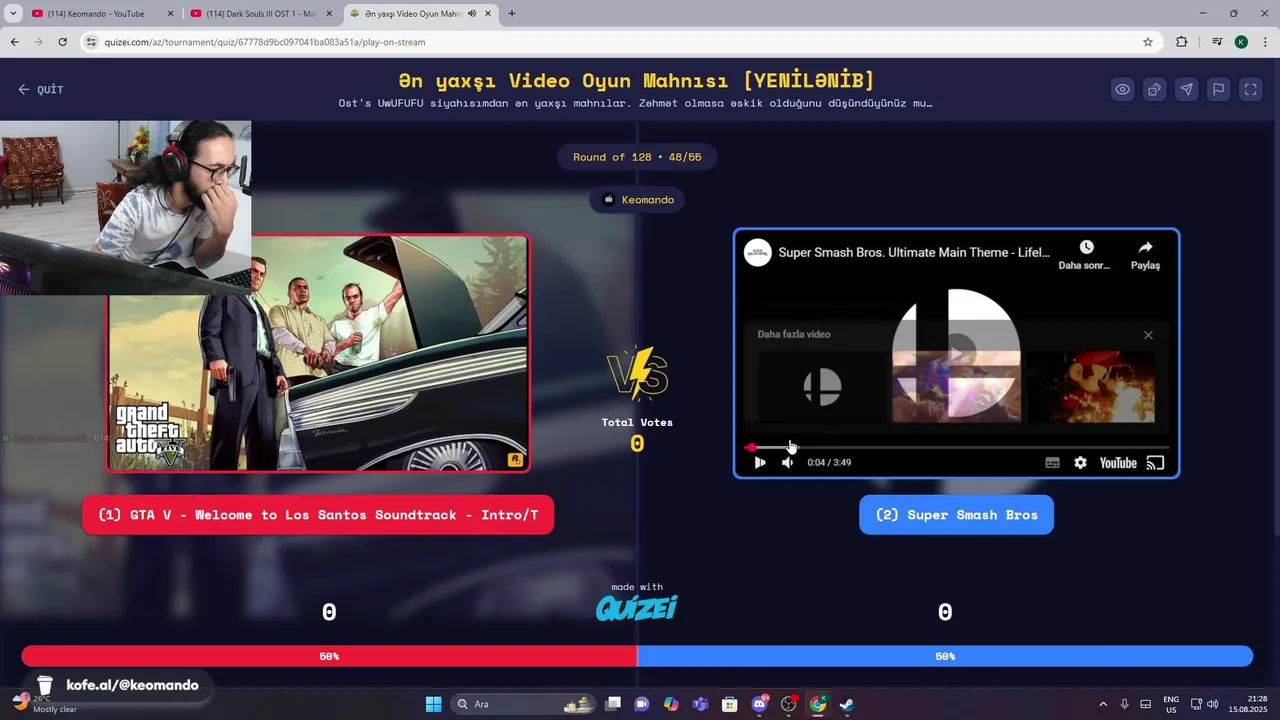The image size is (1280, 720).
Task: Play the Super Smash Bros YouTube video
Action: (760, 462)
